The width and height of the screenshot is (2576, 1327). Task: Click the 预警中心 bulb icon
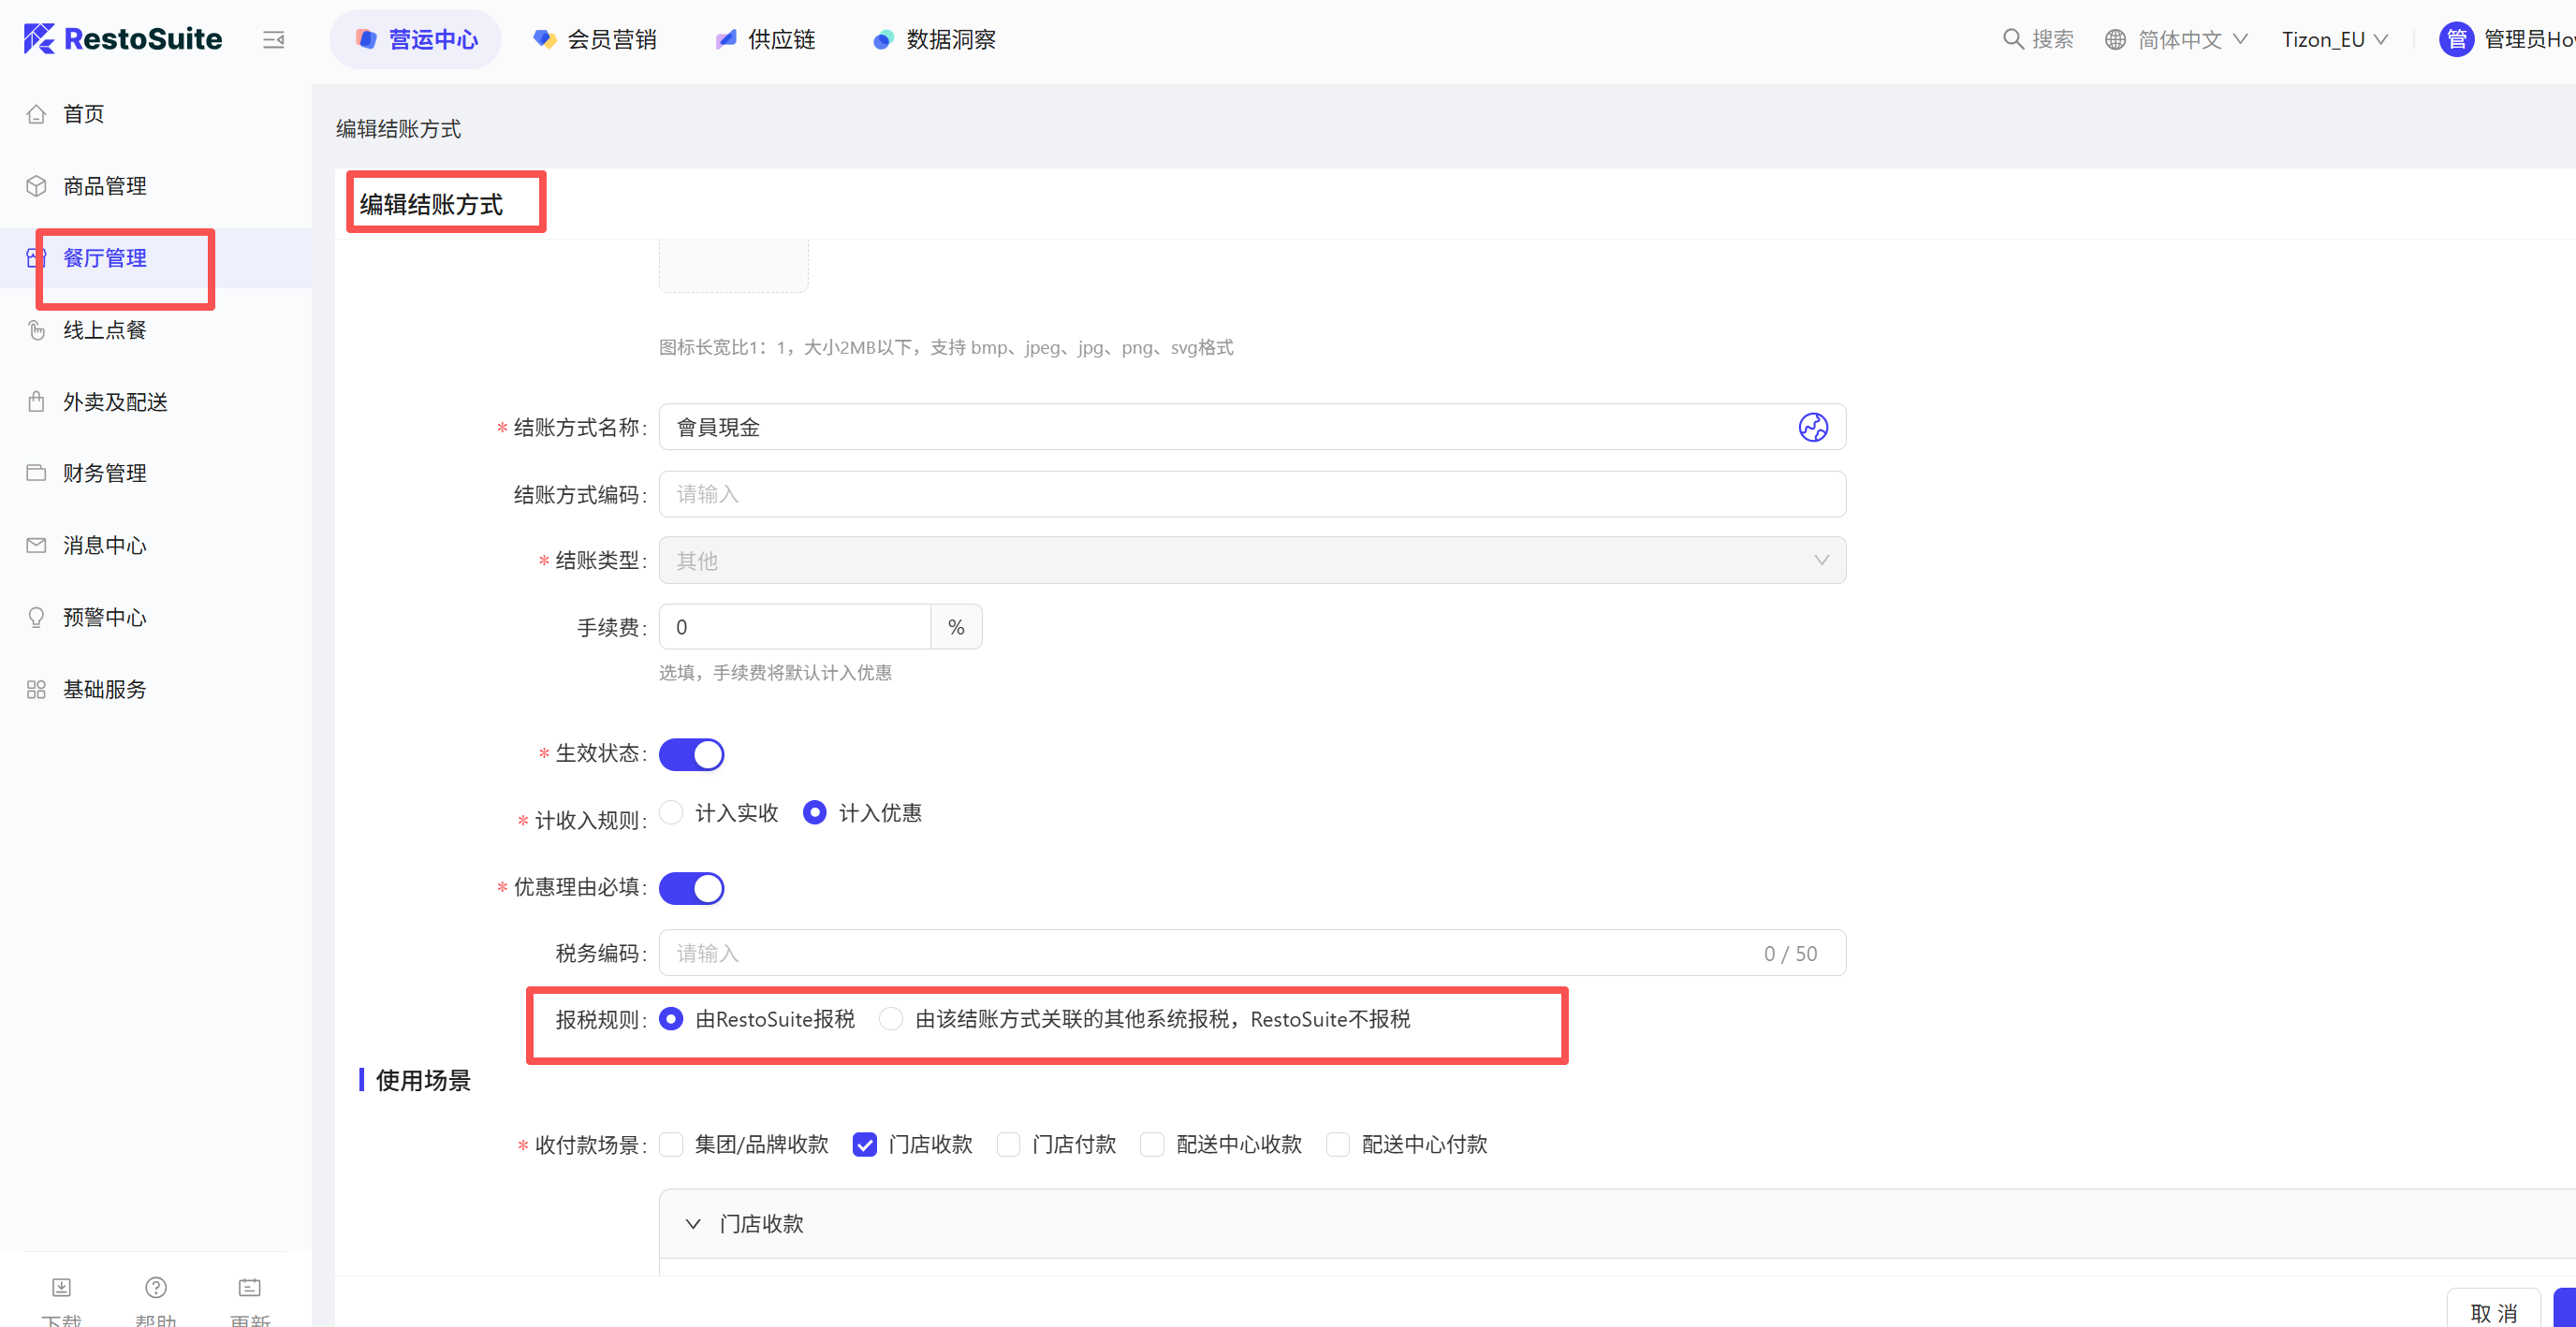[x=37, y=617]
